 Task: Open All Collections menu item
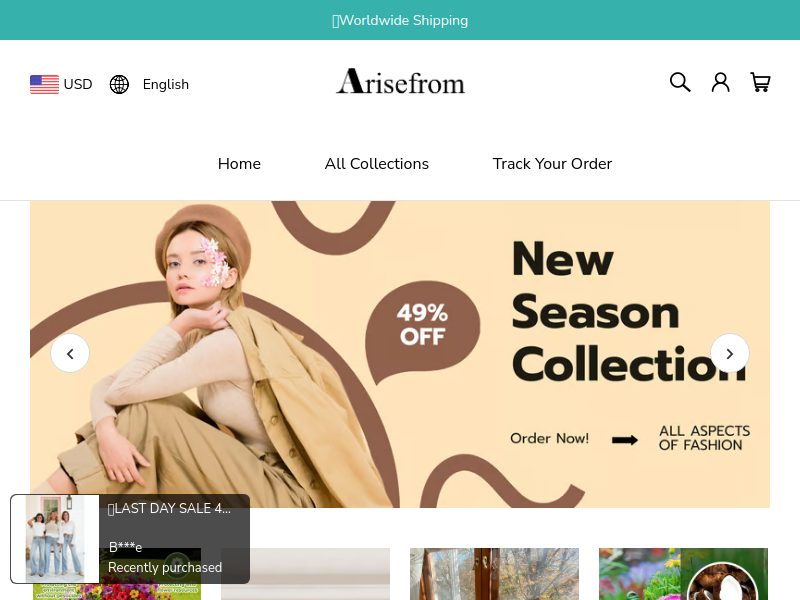coord(377,164)
